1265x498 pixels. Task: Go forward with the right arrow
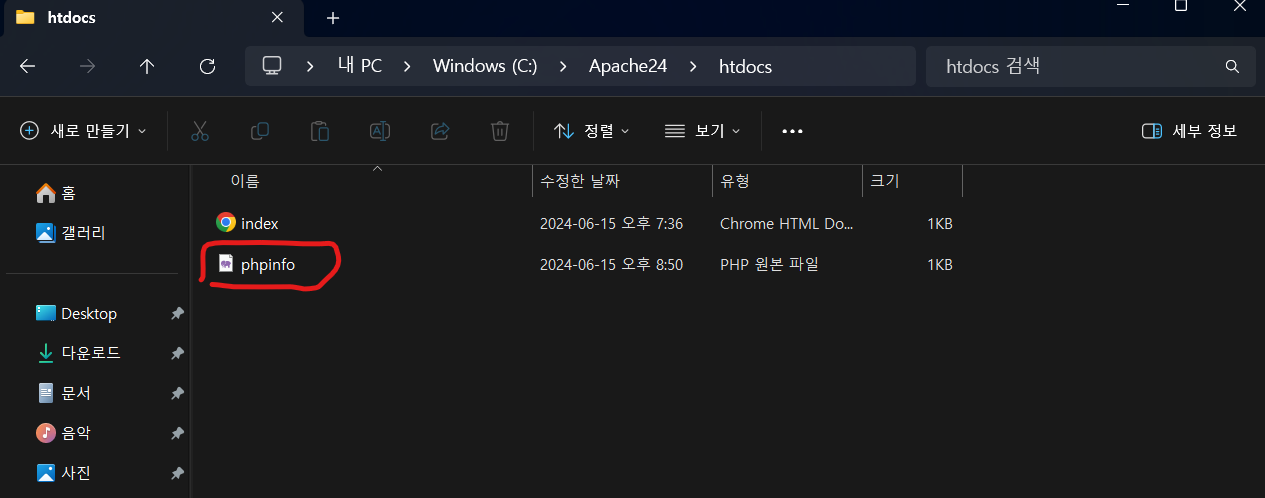pyautogui.click(x=88, y=66)
